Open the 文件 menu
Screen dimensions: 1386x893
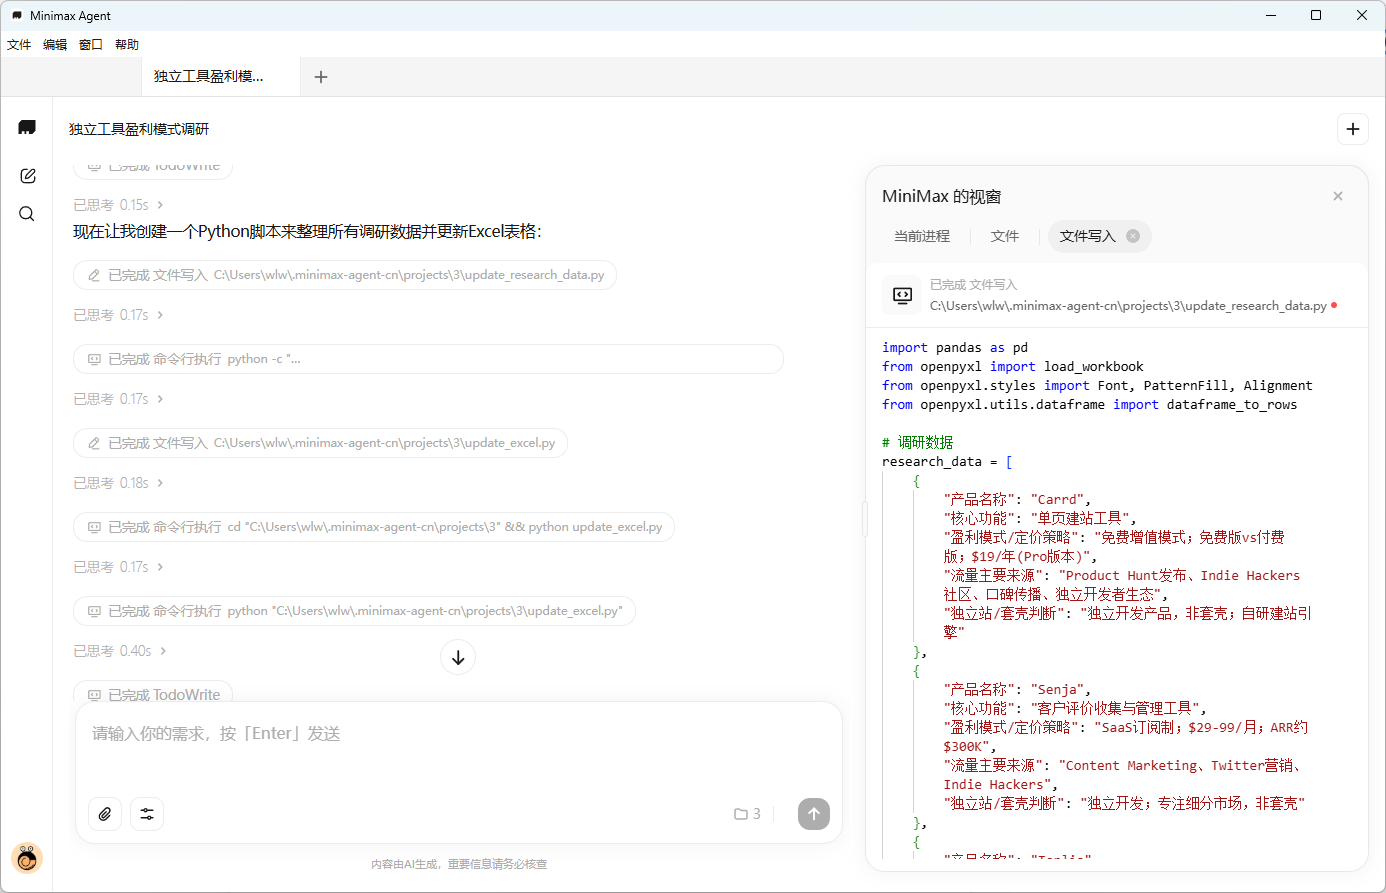click(19, 44)
